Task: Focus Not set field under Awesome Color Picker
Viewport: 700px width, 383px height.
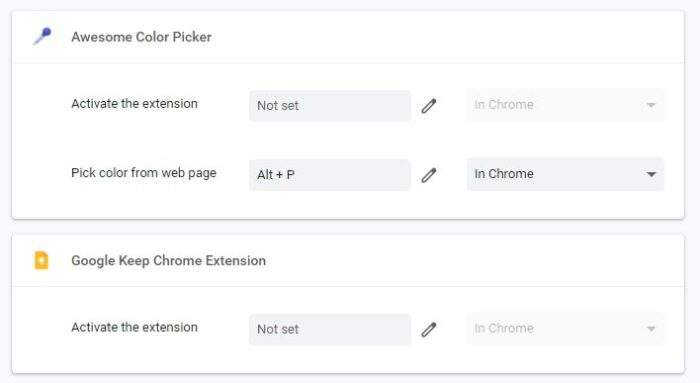Action: (x=330, y=106)
